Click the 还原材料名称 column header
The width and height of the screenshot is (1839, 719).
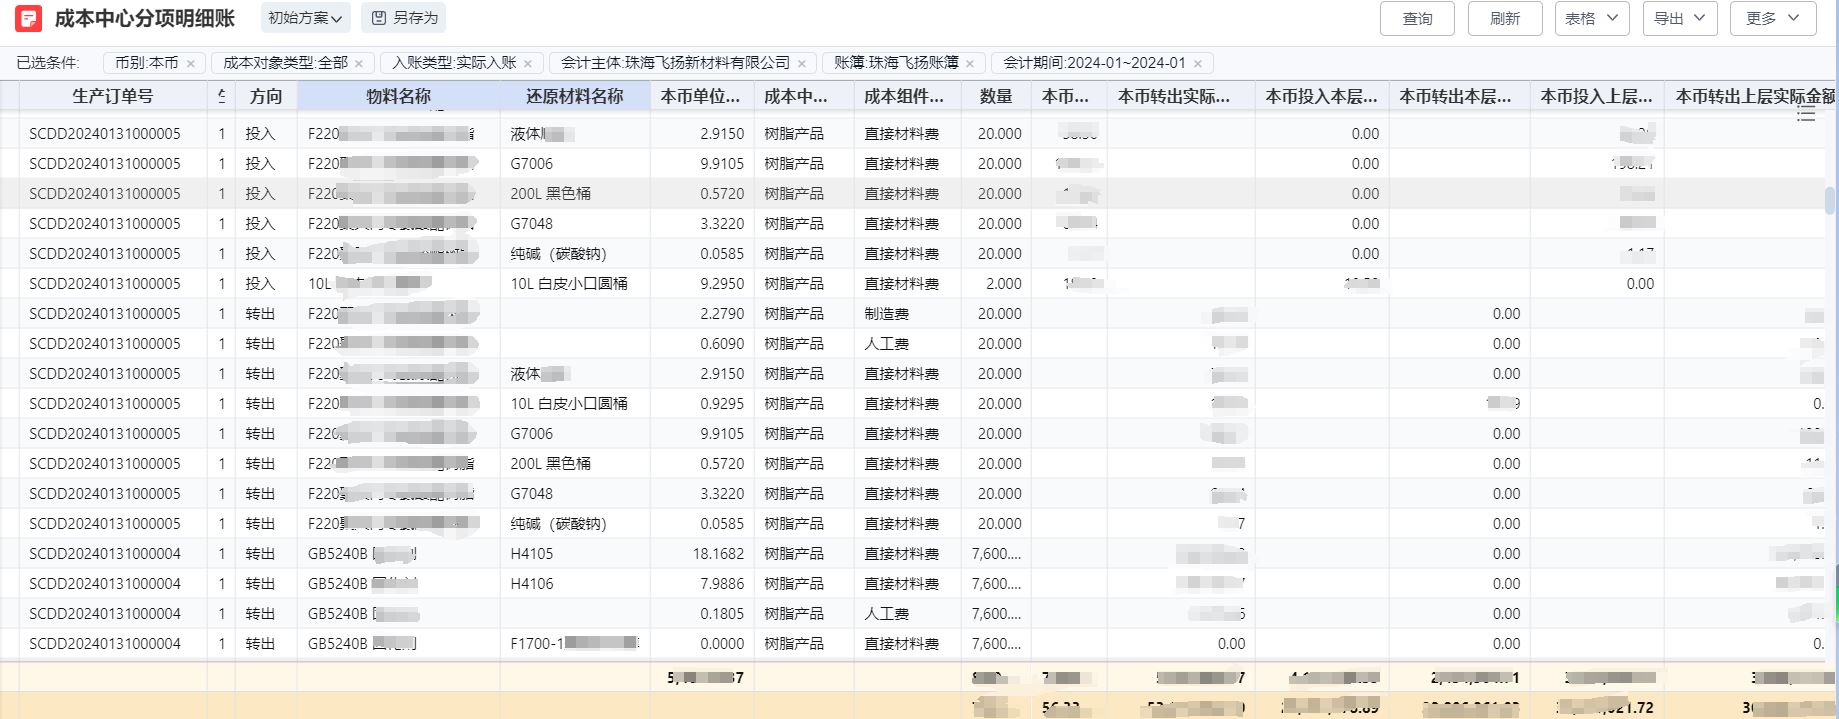click(x=574, y=96)
